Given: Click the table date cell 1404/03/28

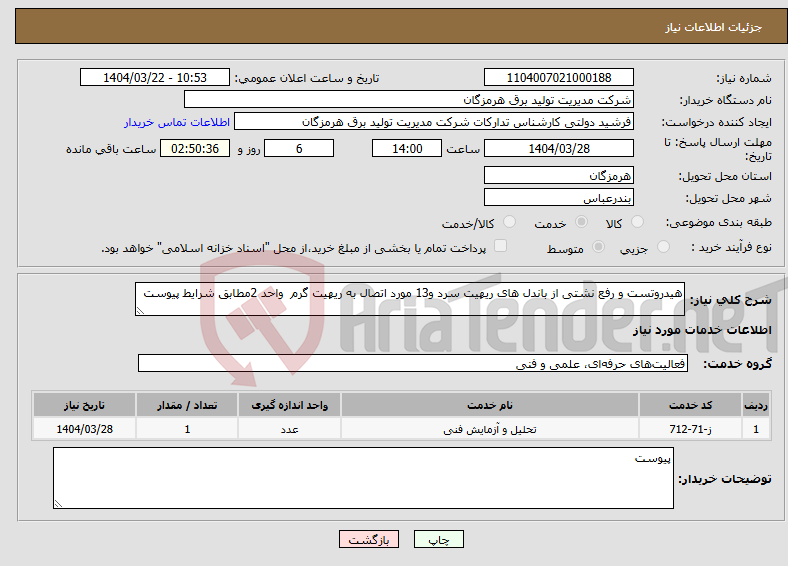Looking at the screenshot, I should [x=84, y=429].
